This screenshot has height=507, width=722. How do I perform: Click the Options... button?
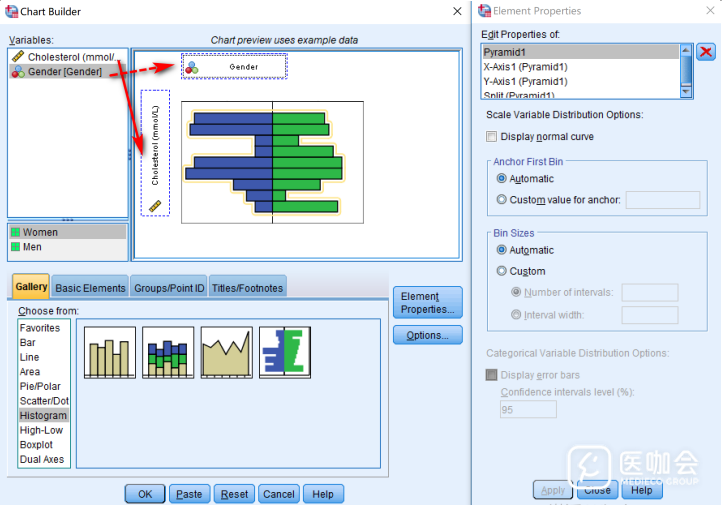coord(427,335)
